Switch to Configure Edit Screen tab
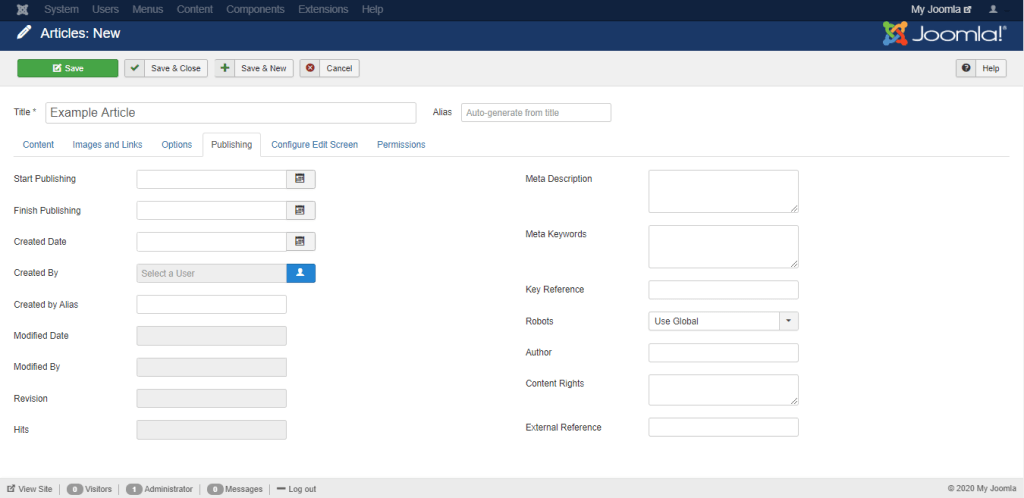 coord(315,145)
